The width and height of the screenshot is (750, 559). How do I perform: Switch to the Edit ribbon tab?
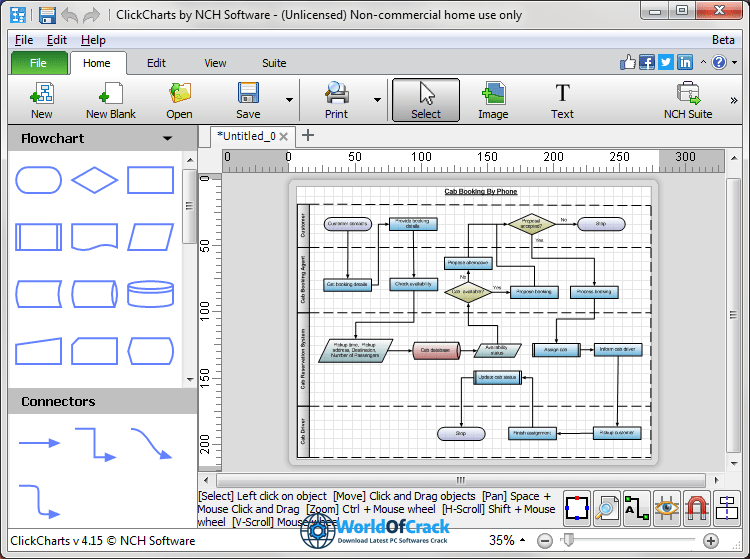pyautogui.click(x=156, y=63)
